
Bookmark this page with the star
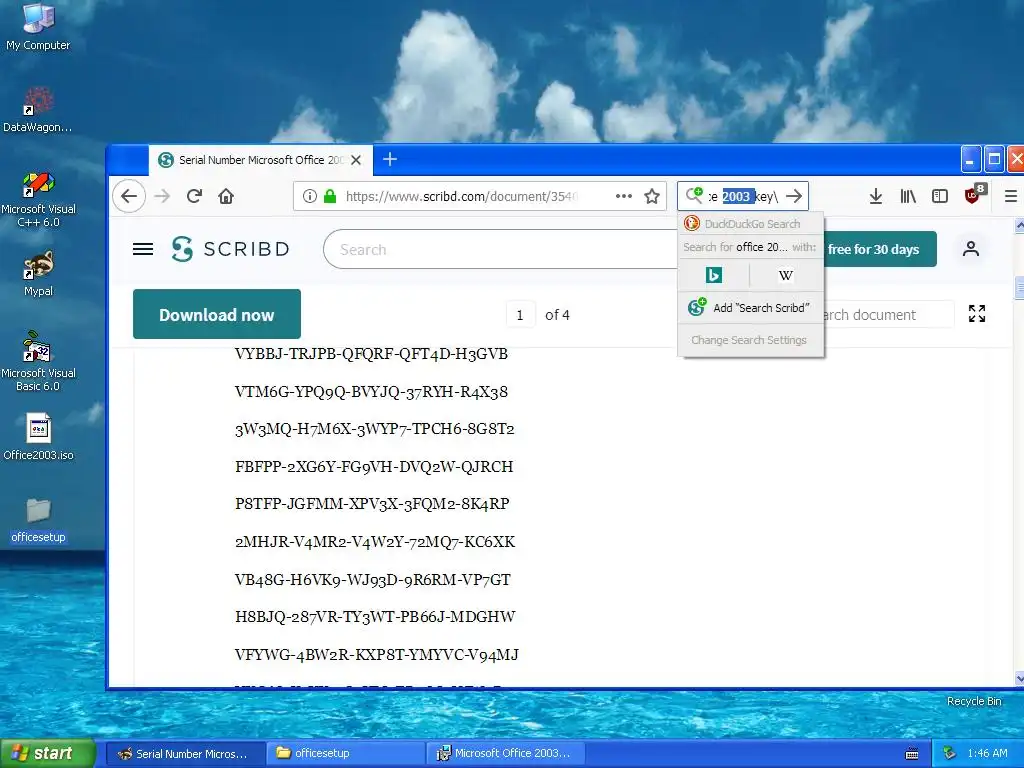point(652,196)
